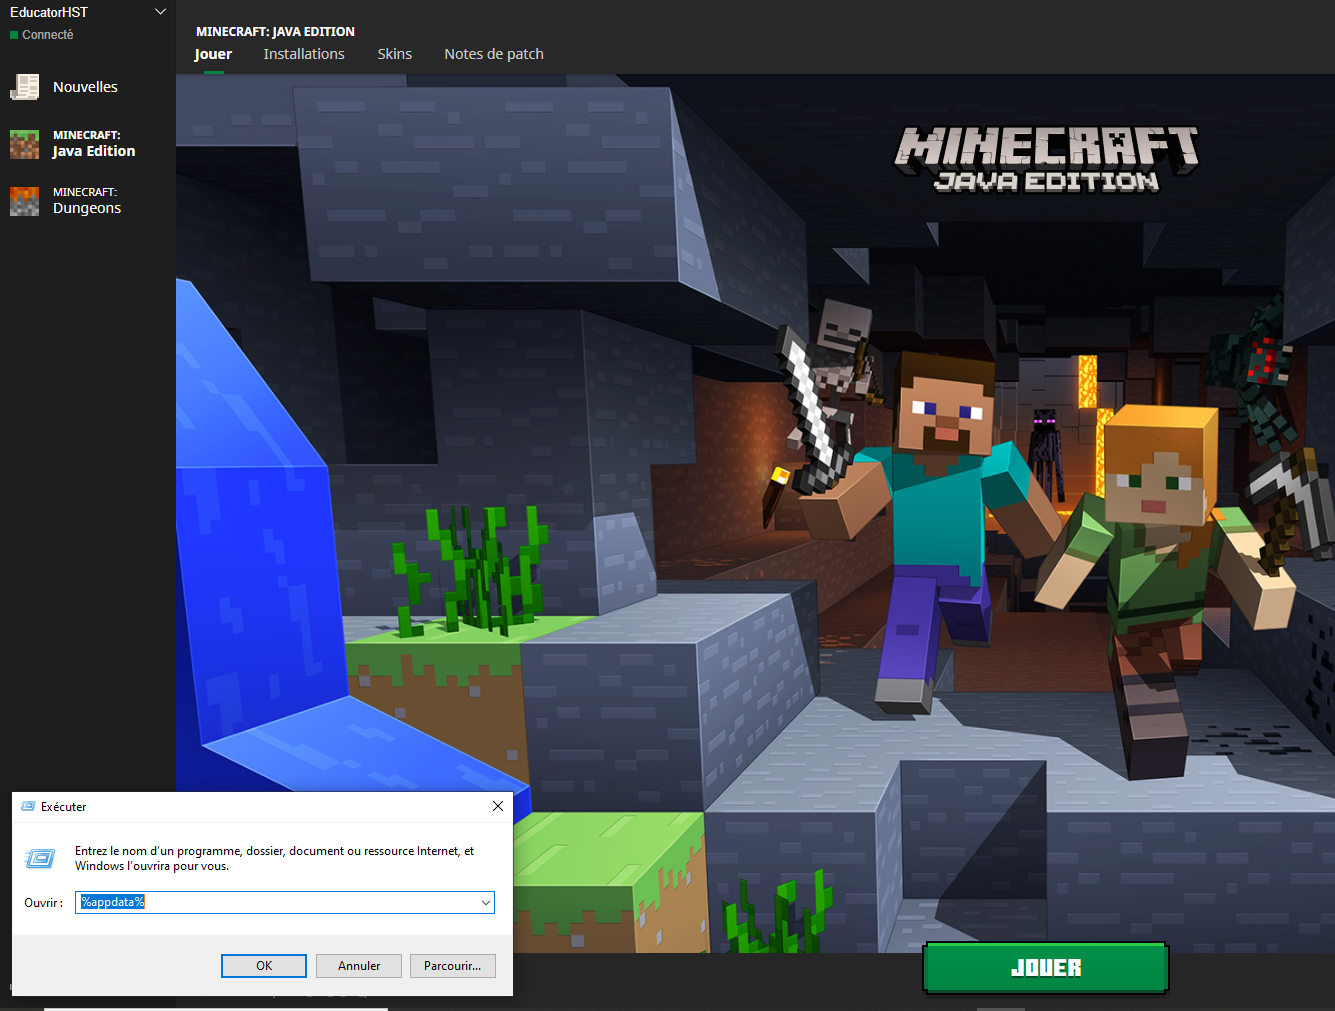Viewport: 1335px width, 1011px height.
Task: Select the Minecraft Dungeons icon
Action: click(x=25, y=201)
